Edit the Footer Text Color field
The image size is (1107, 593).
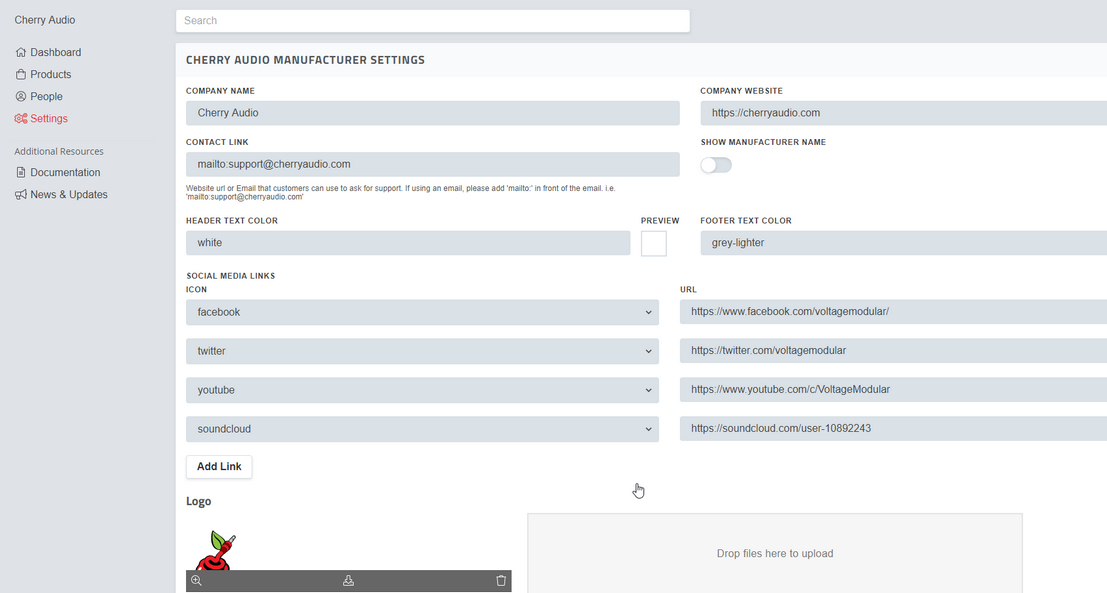(904, 243)
